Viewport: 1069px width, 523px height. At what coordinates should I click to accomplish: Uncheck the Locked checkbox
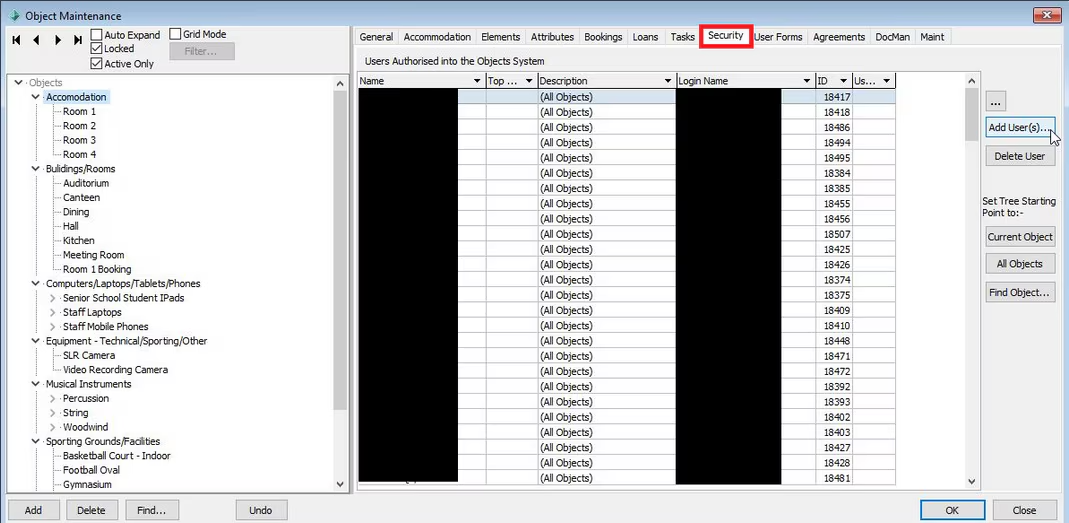(x=97, y=49)
